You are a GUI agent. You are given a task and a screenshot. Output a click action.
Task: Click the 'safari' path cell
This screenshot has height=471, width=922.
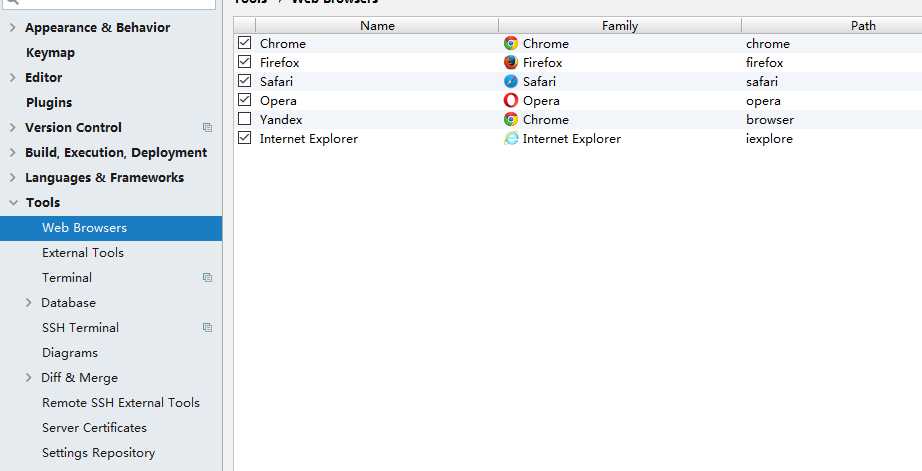pos(831,81)
